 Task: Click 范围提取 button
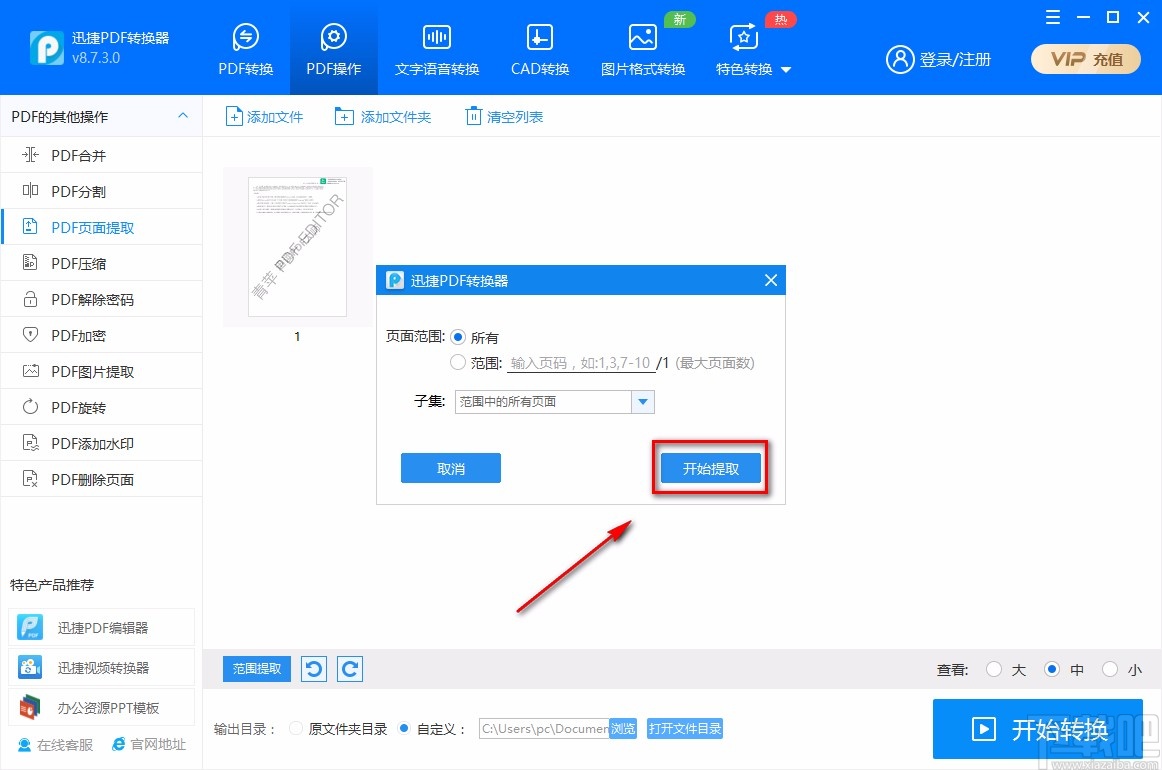(x=257, y=668)
